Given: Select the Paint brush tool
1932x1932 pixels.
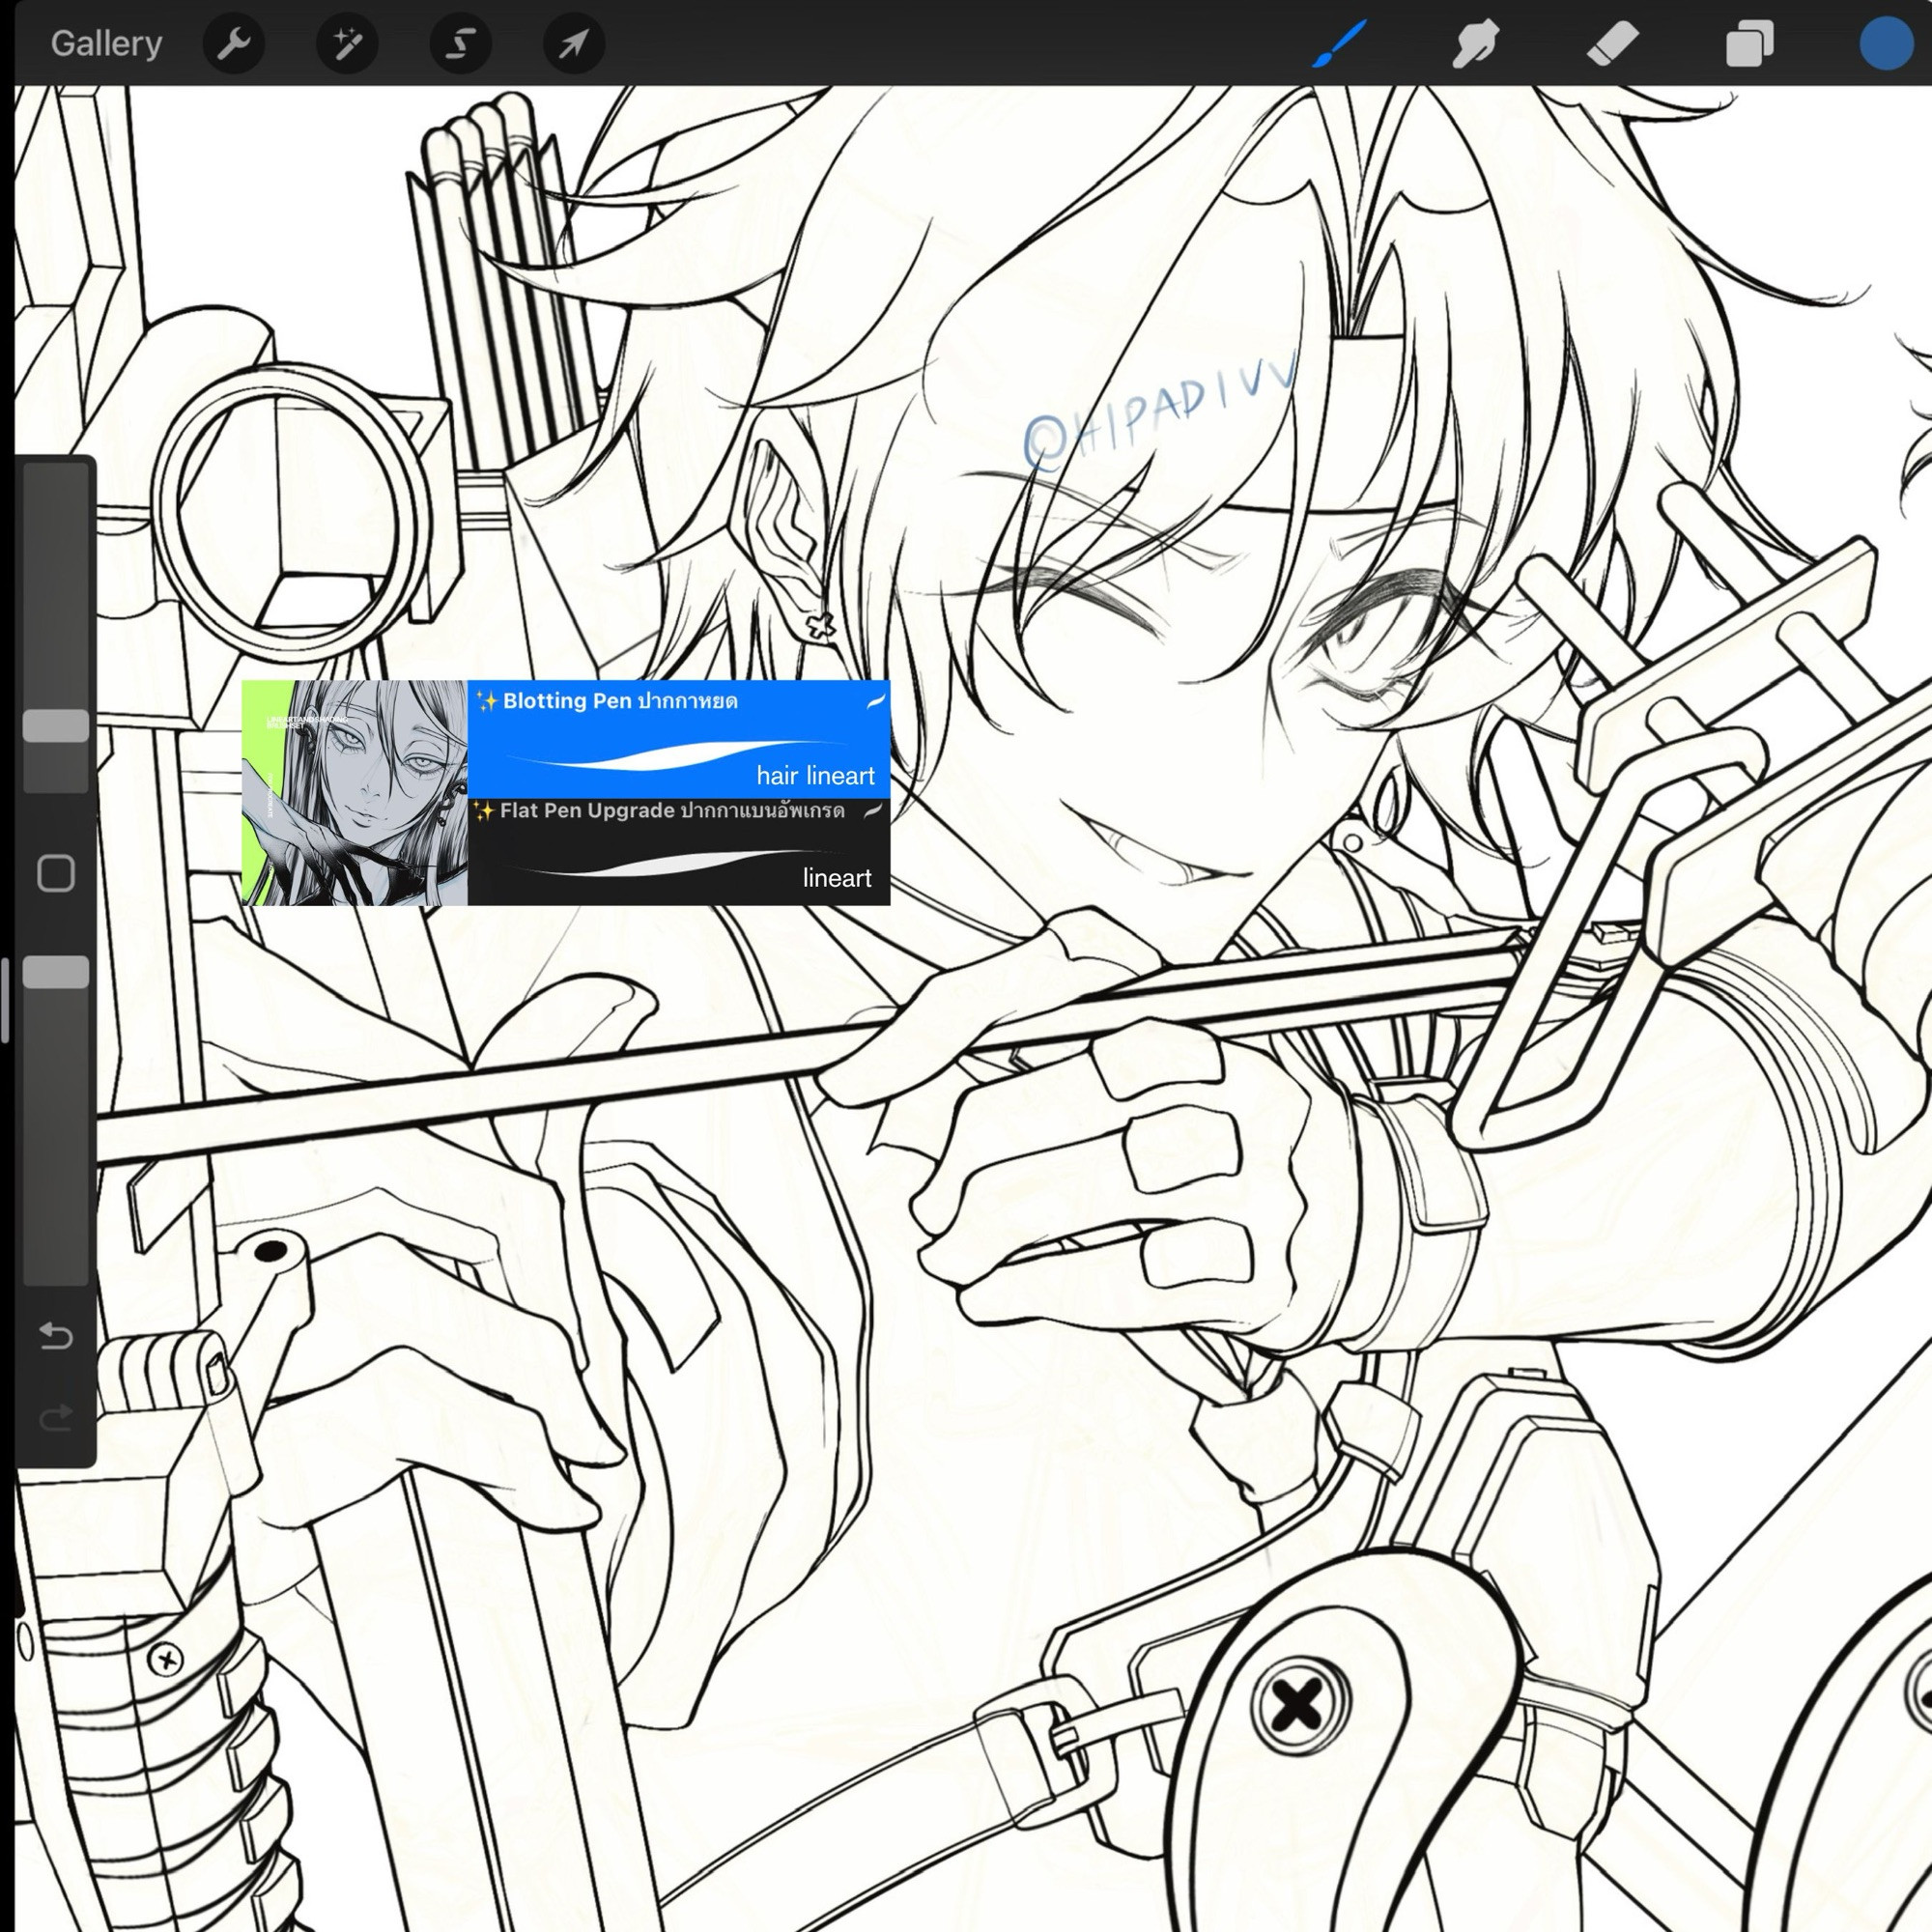Looking at the screenshot, I should 1339,45.
